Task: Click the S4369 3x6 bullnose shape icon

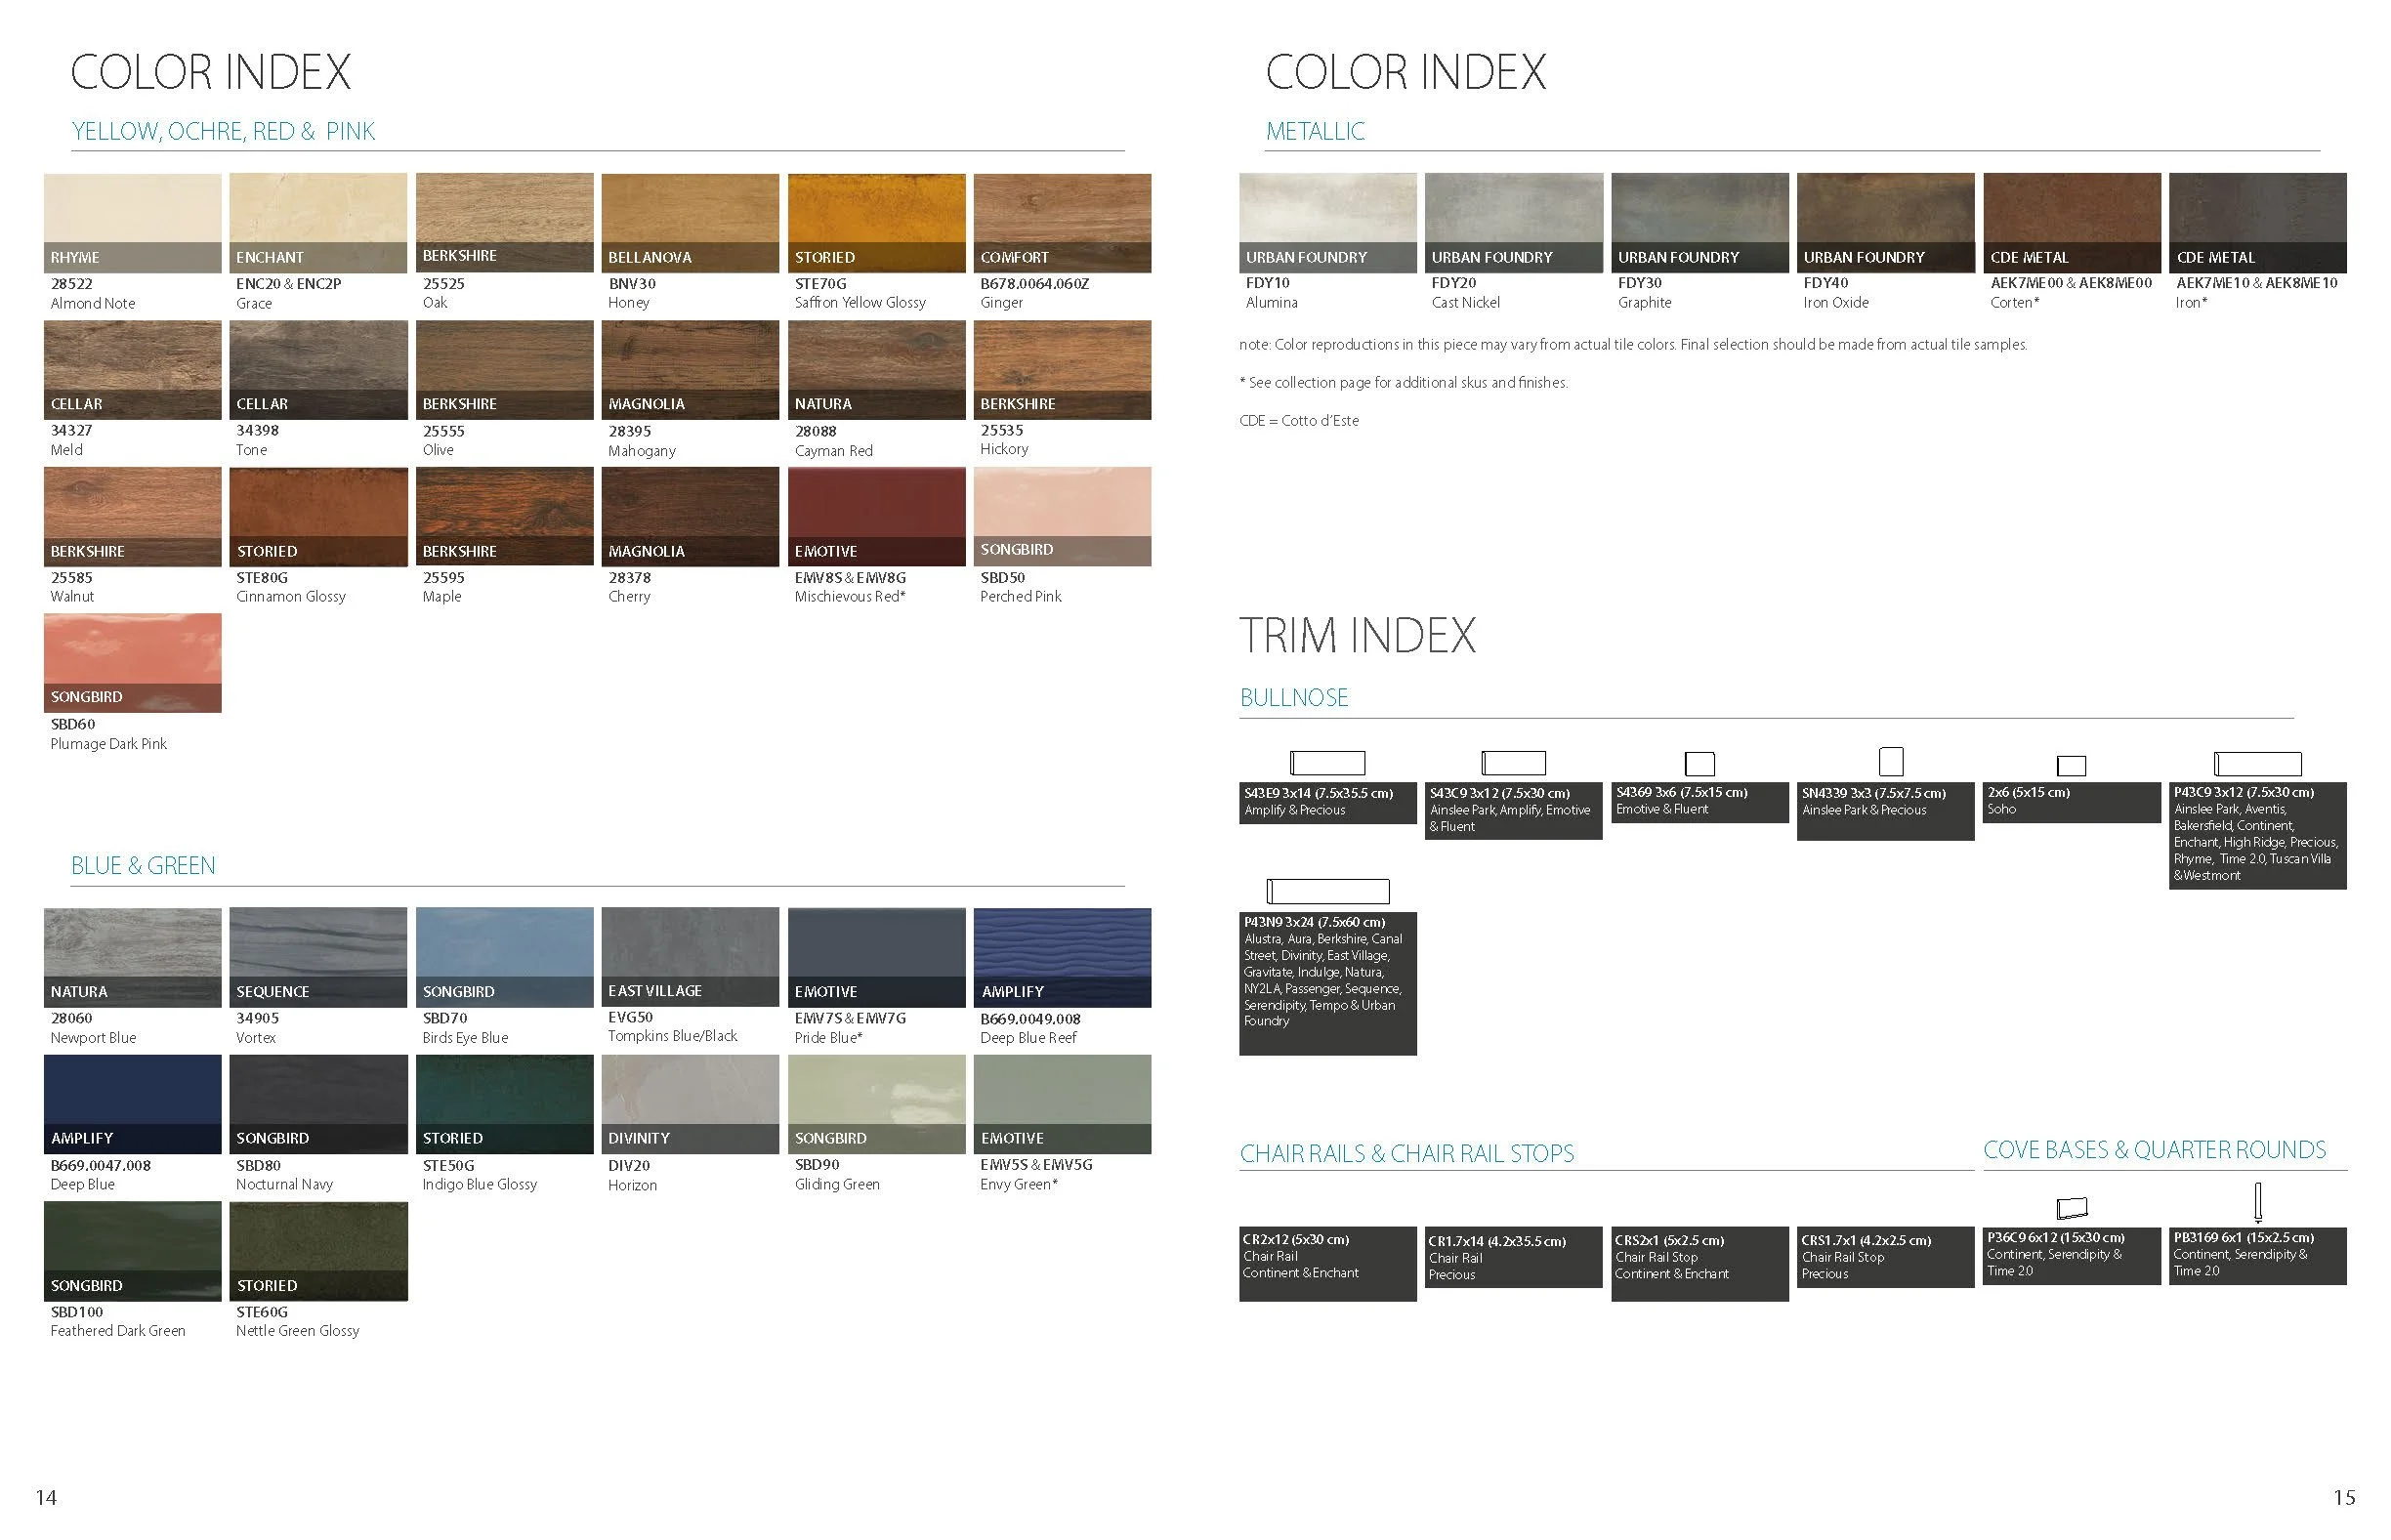Action: 1699,764
